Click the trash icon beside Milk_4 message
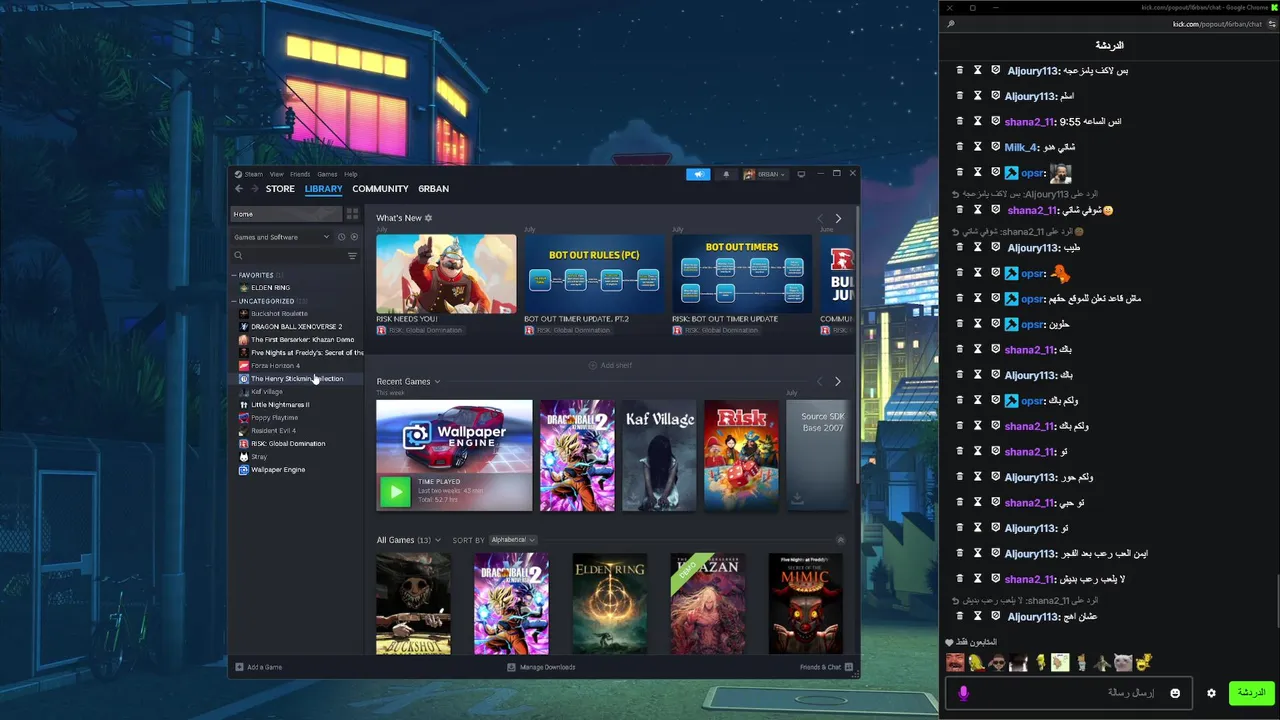The image size is (1280, 720). coord(960,147)
